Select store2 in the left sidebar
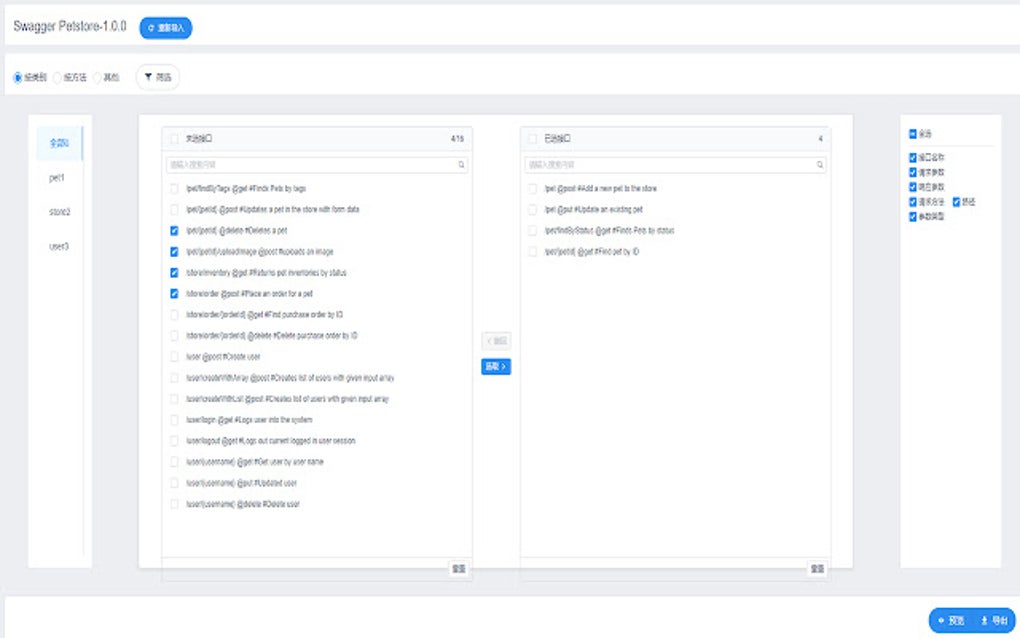 coord(58,211)
